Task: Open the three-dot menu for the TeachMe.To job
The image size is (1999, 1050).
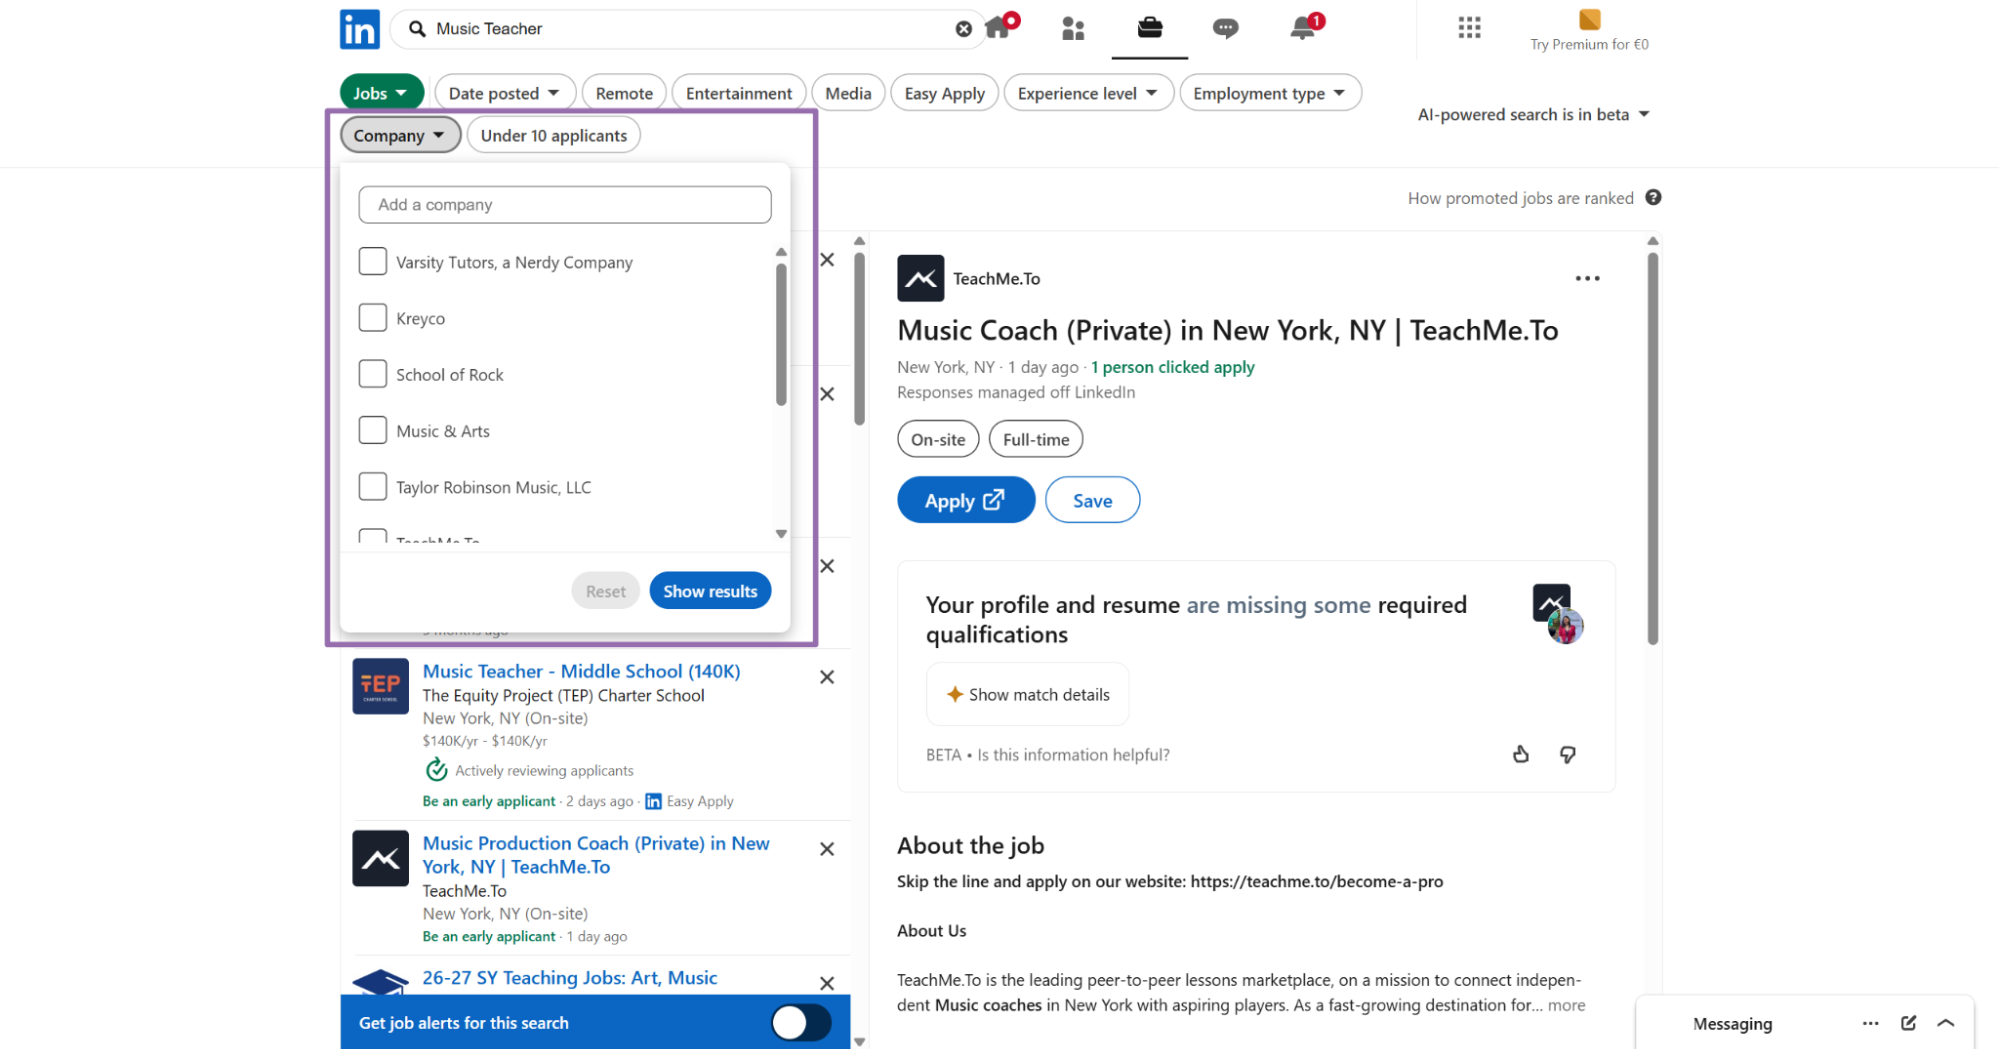Action: (x=1587, y=278)
